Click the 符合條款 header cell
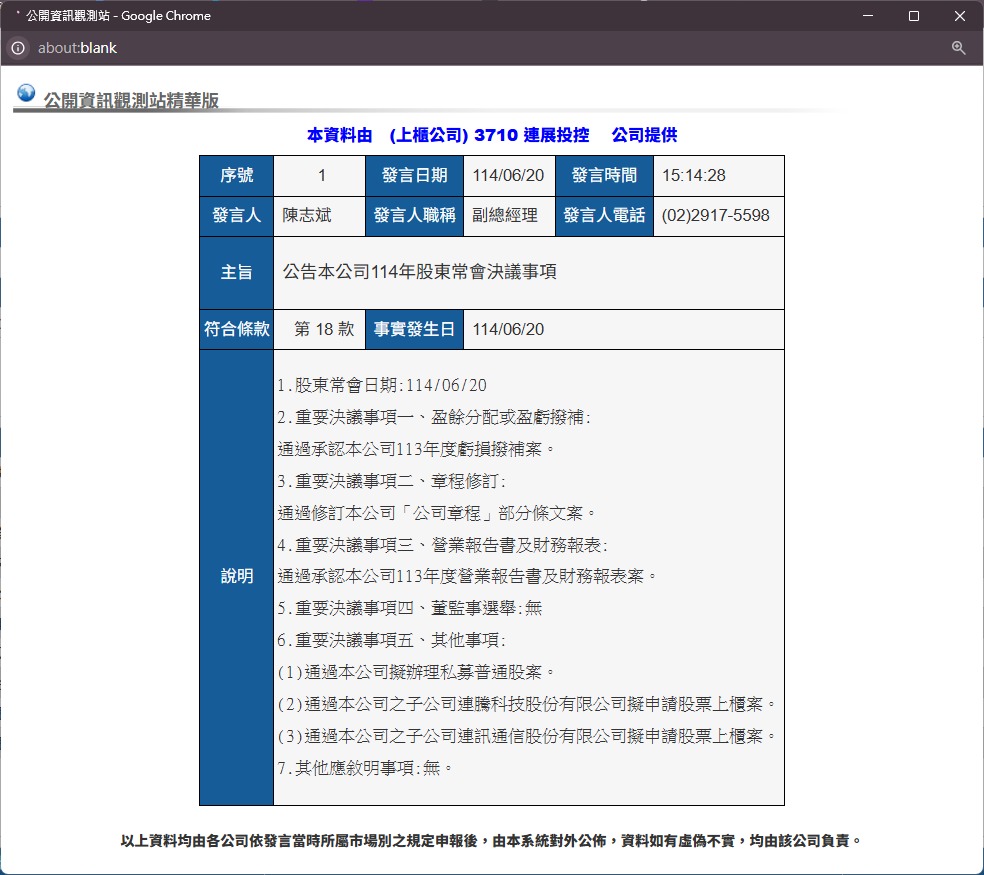 click(237, 330)
